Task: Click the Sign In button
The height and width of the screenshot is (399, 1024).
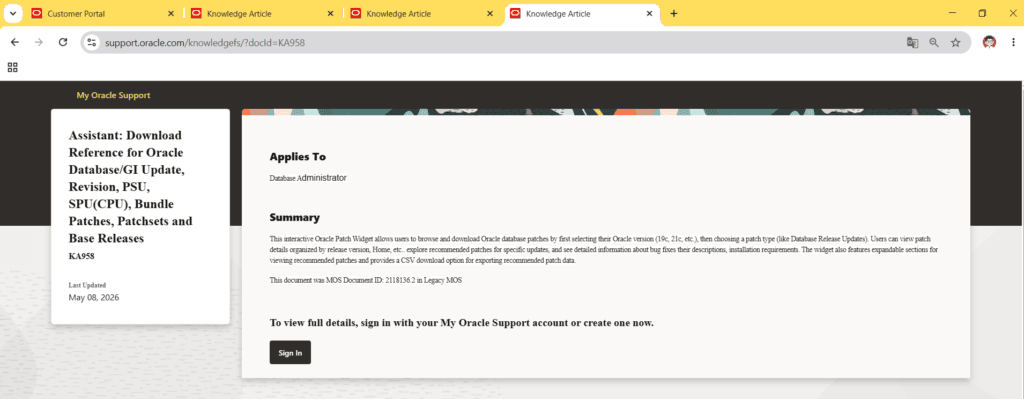Action: pyautogui.click(x=290, y=353)
